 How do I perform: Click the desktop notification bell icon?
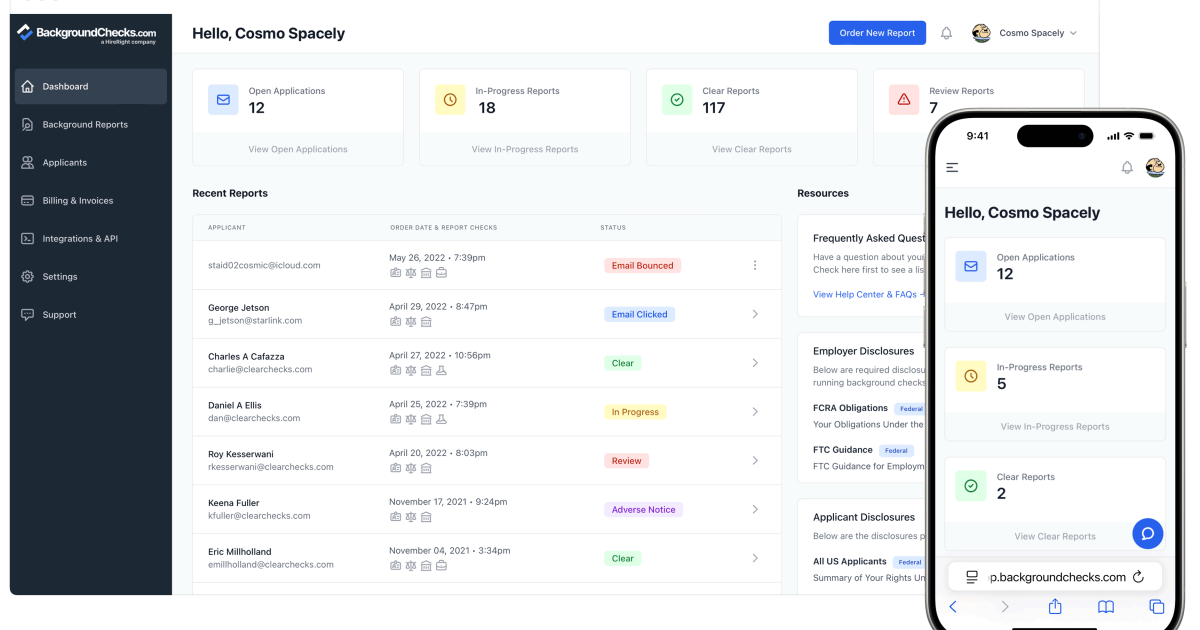click(x=946, y=33)
